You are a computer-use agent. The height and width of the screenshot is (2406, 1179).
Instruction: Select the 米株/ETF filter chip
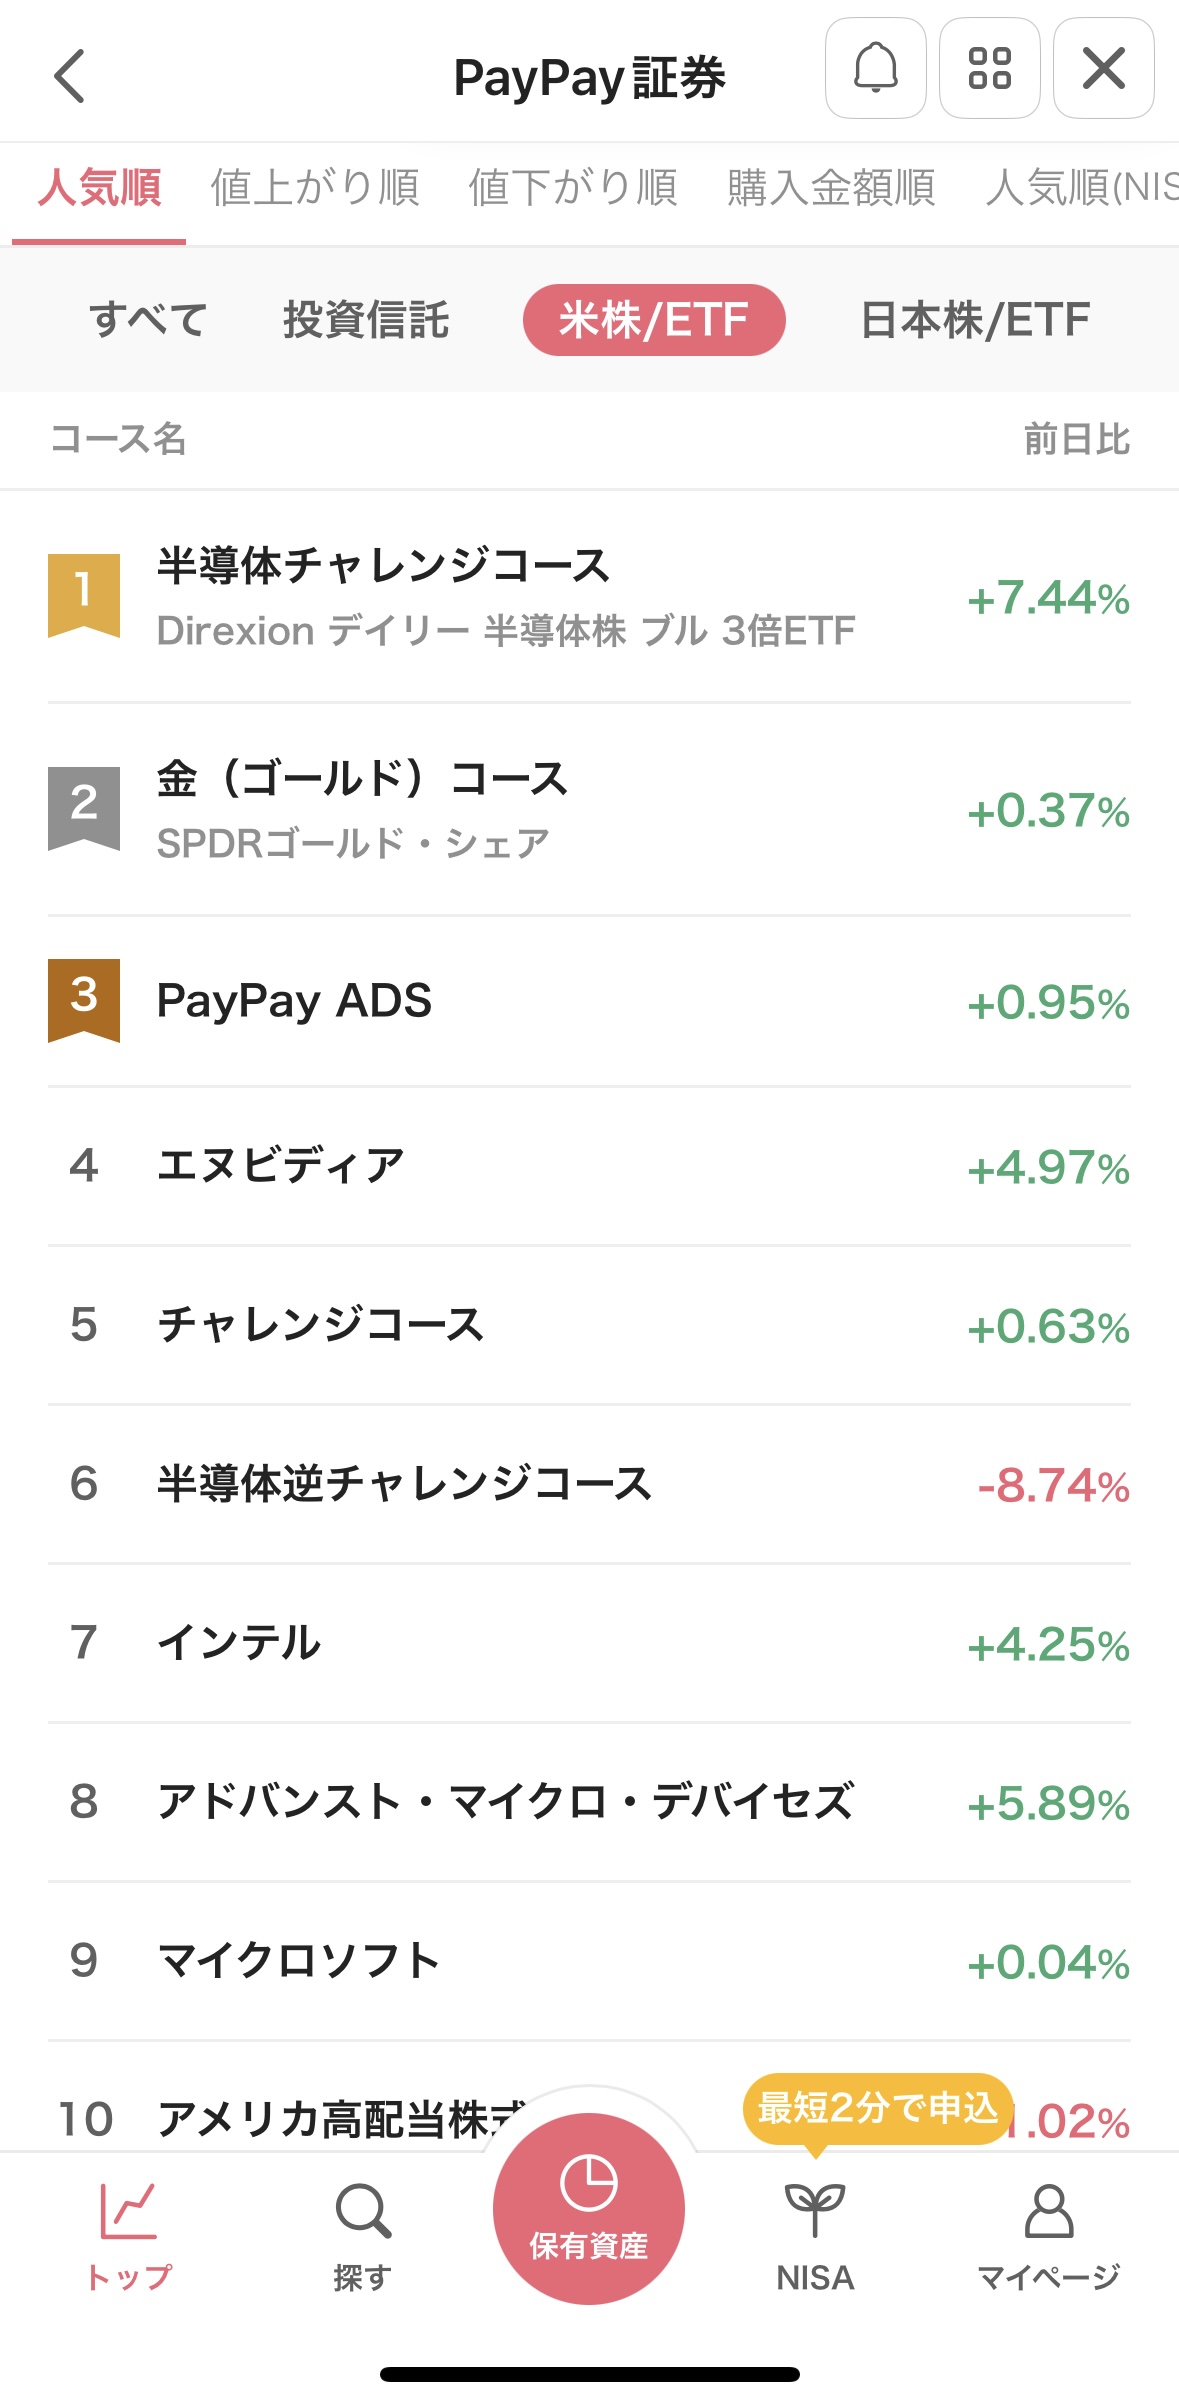coord(654,320)
